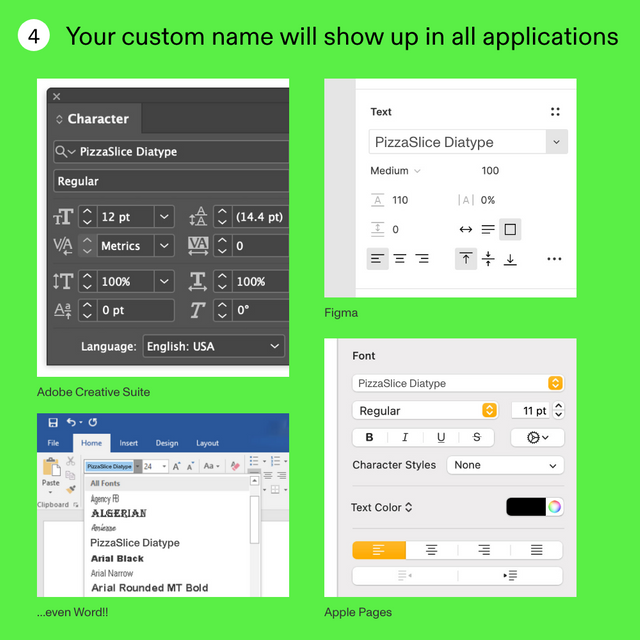Align text to bottom in Figma

click(x=510, y=260)
